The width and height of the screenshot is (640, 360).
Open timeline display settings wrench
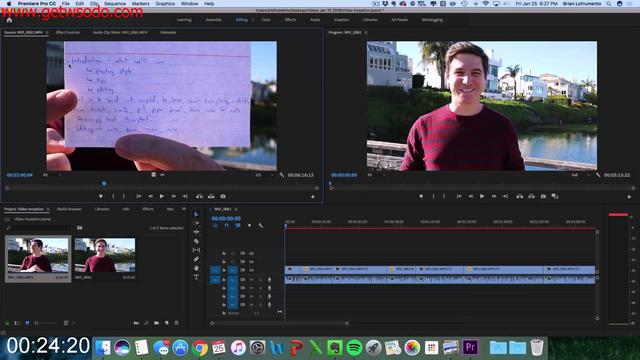tap(260, 225)
